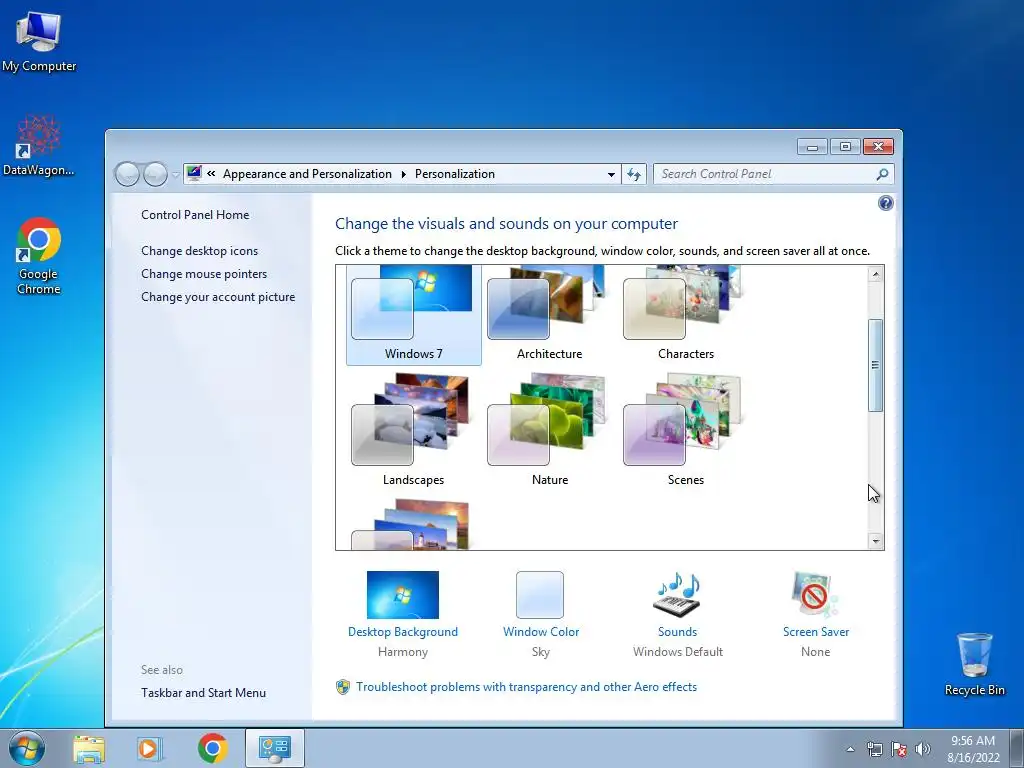The width and height of the screenshot is (1024, 768).
Task: Click the Action Center flag icon
Action: click(x=899, y=749)
